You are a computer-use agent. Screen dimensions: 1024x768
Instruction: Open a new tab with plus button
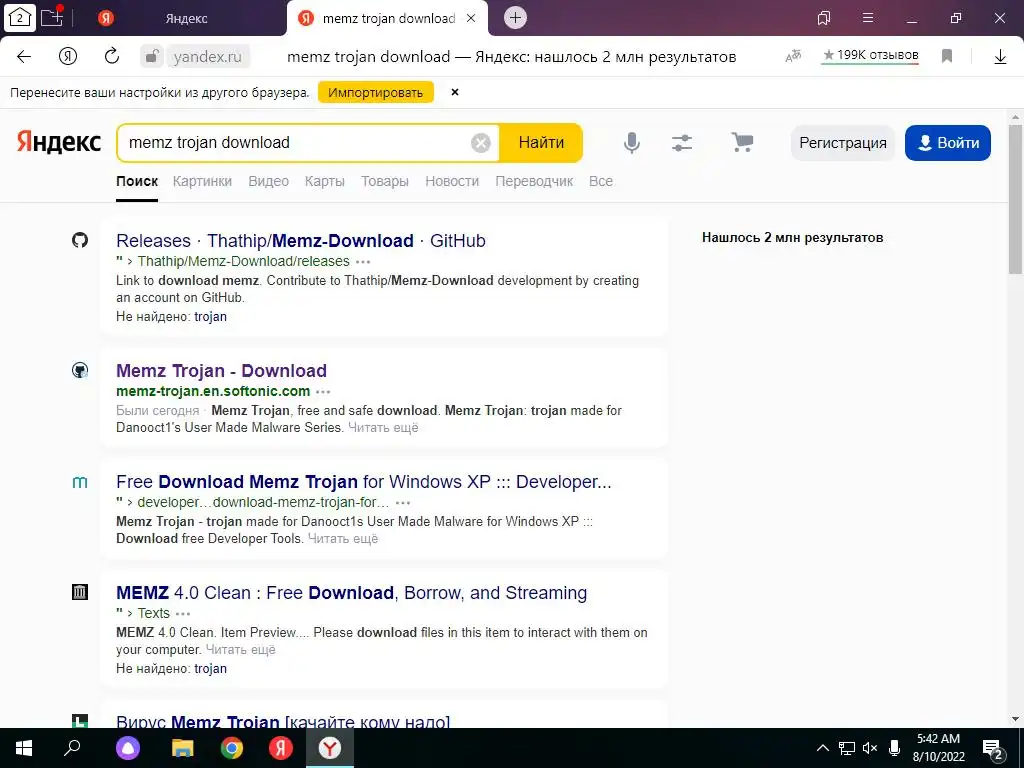515,18
